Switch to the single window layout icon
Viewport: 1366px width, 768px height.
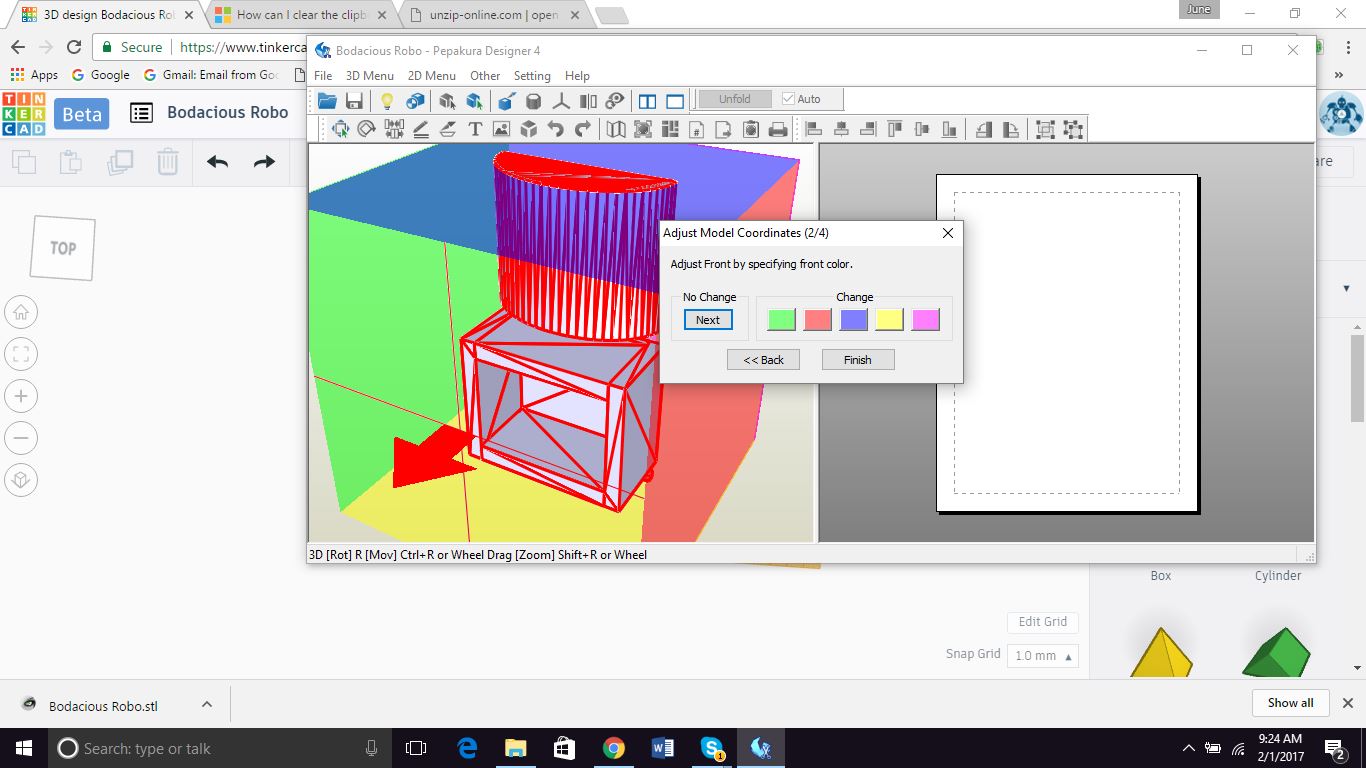pos(675,100)
